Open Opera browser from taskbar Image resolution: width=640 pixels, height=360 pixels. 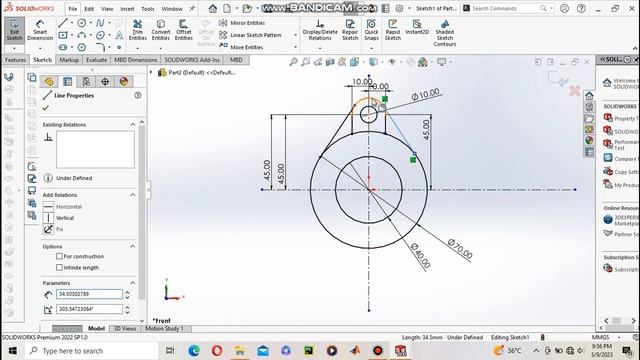click(x=217, y=351)
